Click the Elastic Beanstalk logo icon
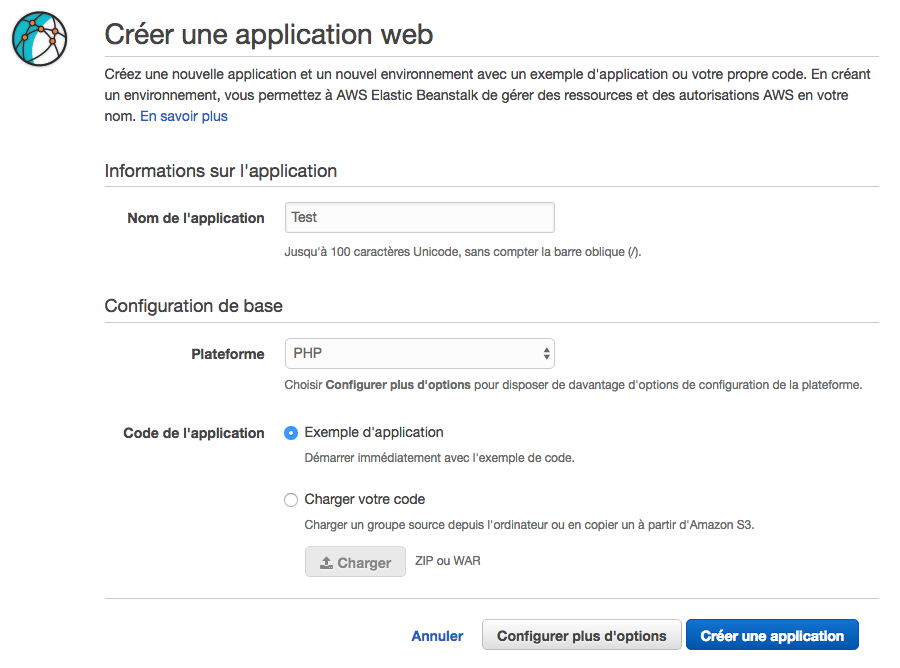The height and width of the screenshot is (668, 900). click(x=38, y=37)
